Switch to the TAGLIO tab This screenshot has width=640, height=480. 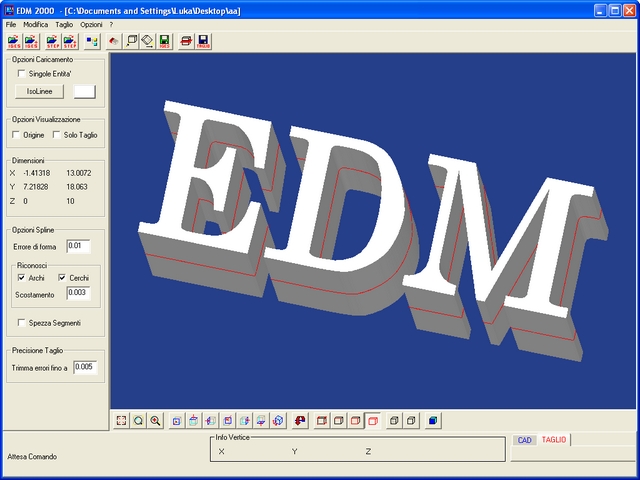[x=554, y=440]
